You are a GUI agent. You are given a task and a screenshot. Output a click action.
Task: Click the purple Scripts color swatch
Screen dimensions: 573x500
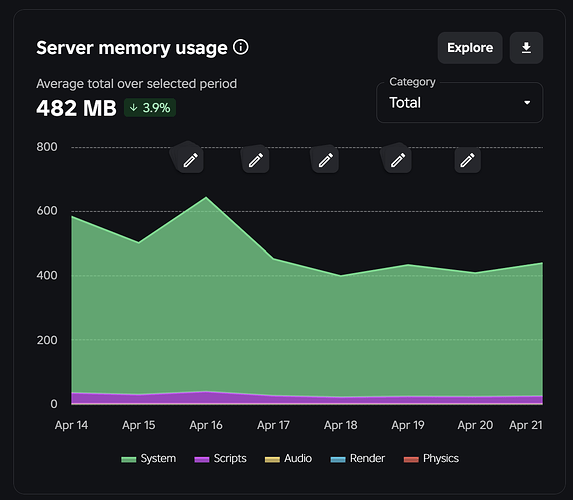(202, 459)
